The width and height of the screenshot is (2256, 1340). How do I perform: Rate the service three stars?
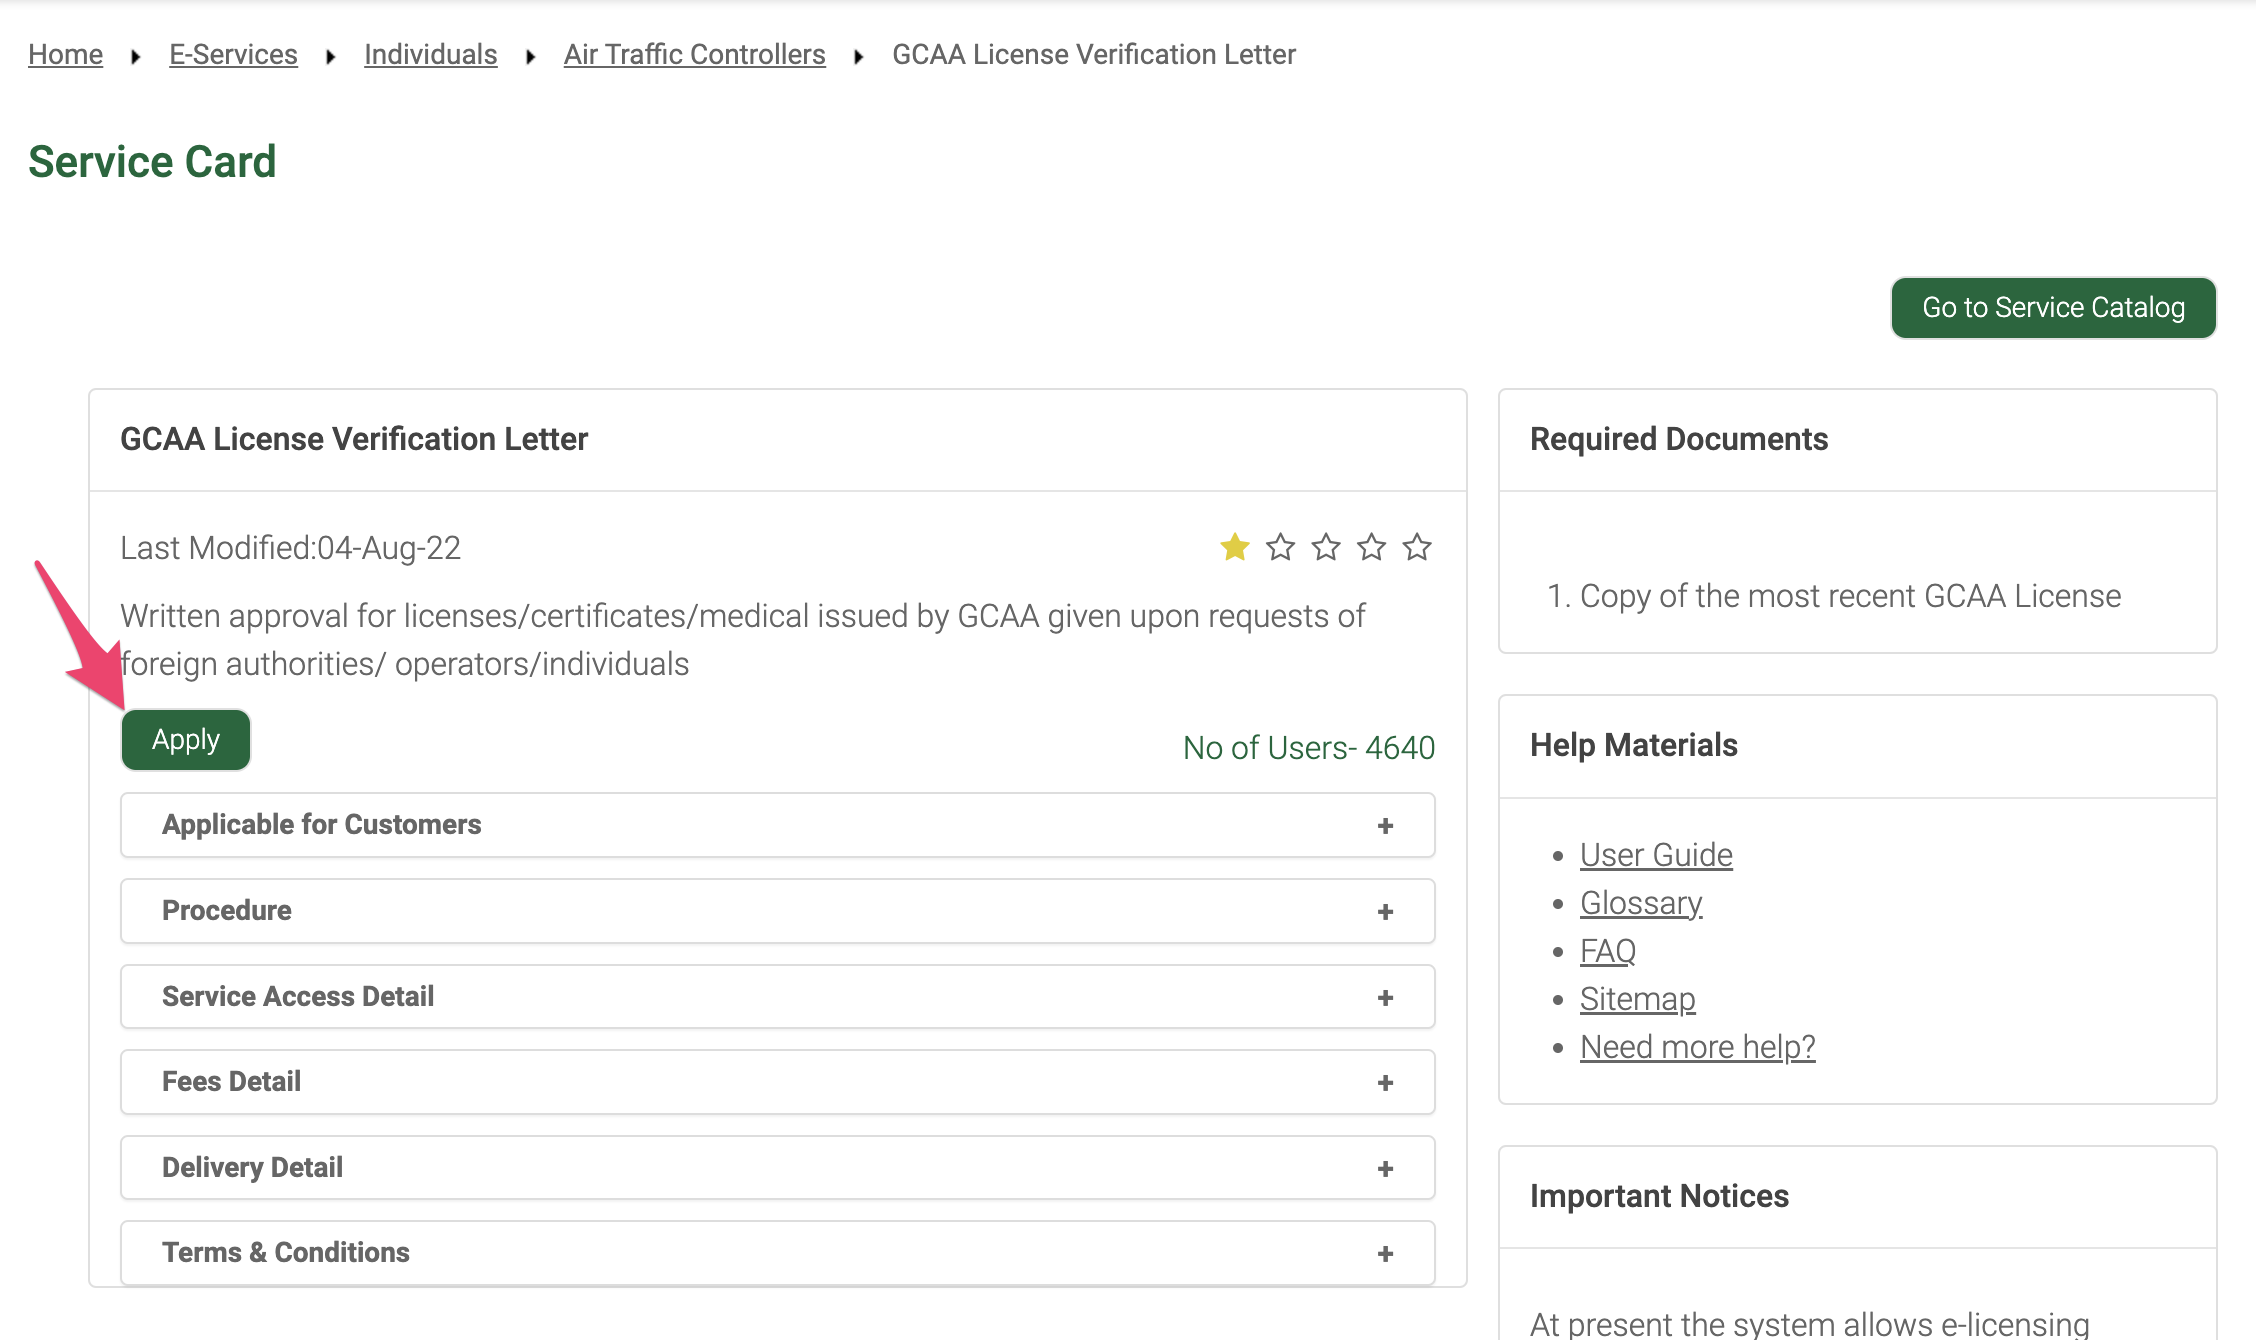(1326, 547)
